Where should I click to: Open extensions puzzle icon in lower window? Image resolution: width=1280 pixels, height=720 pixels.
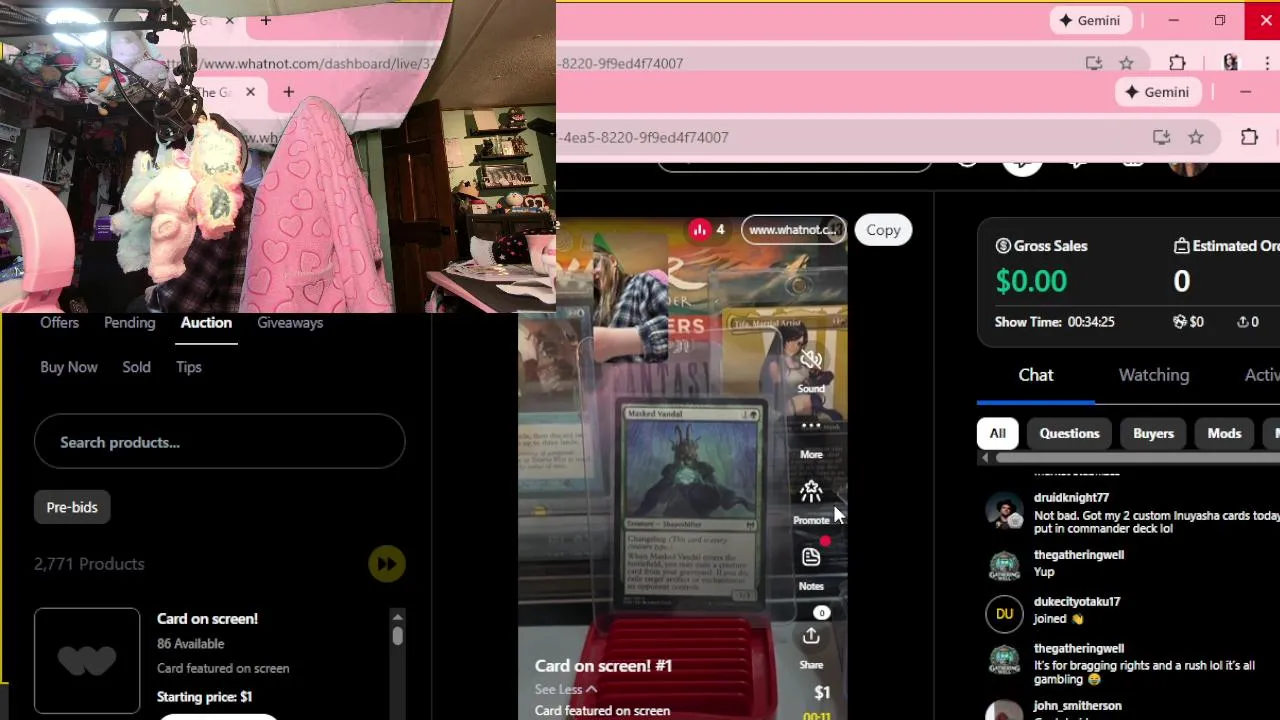(x=1249, y=137)
